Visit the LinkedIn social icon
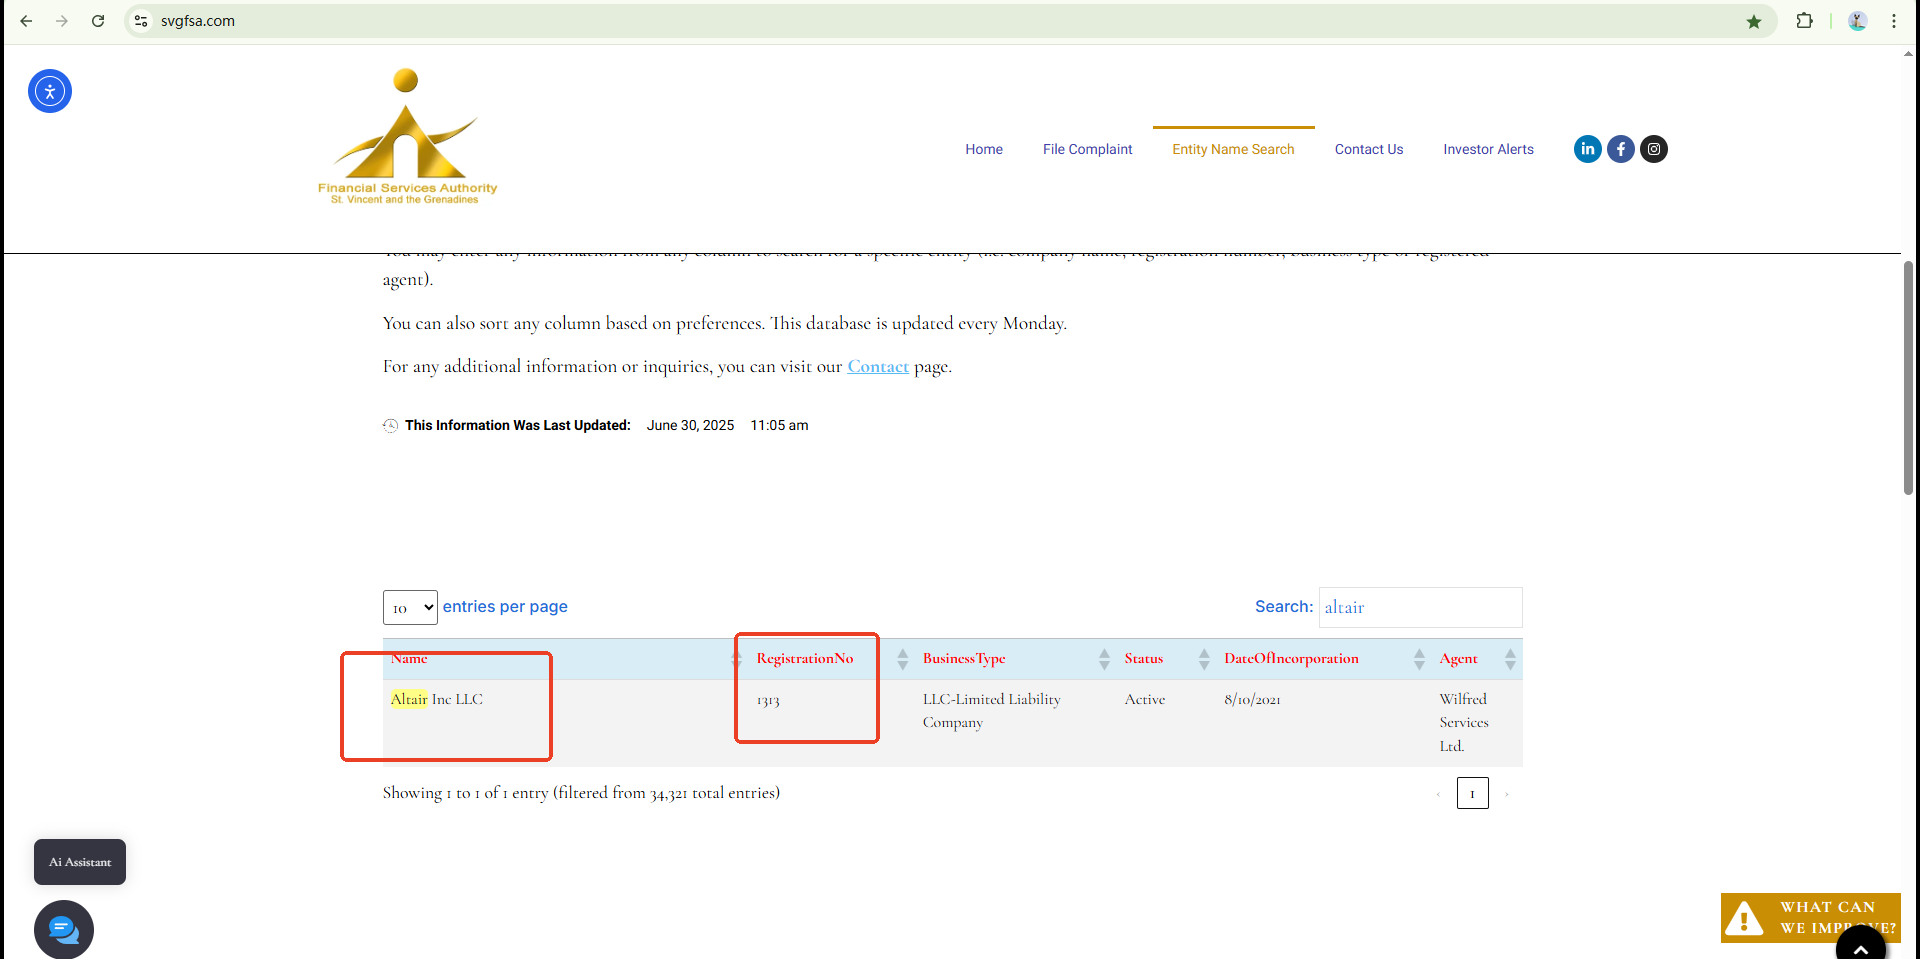Image resolution: width=1920 pixels, height=959 pixels. [x=1587, y=149]
